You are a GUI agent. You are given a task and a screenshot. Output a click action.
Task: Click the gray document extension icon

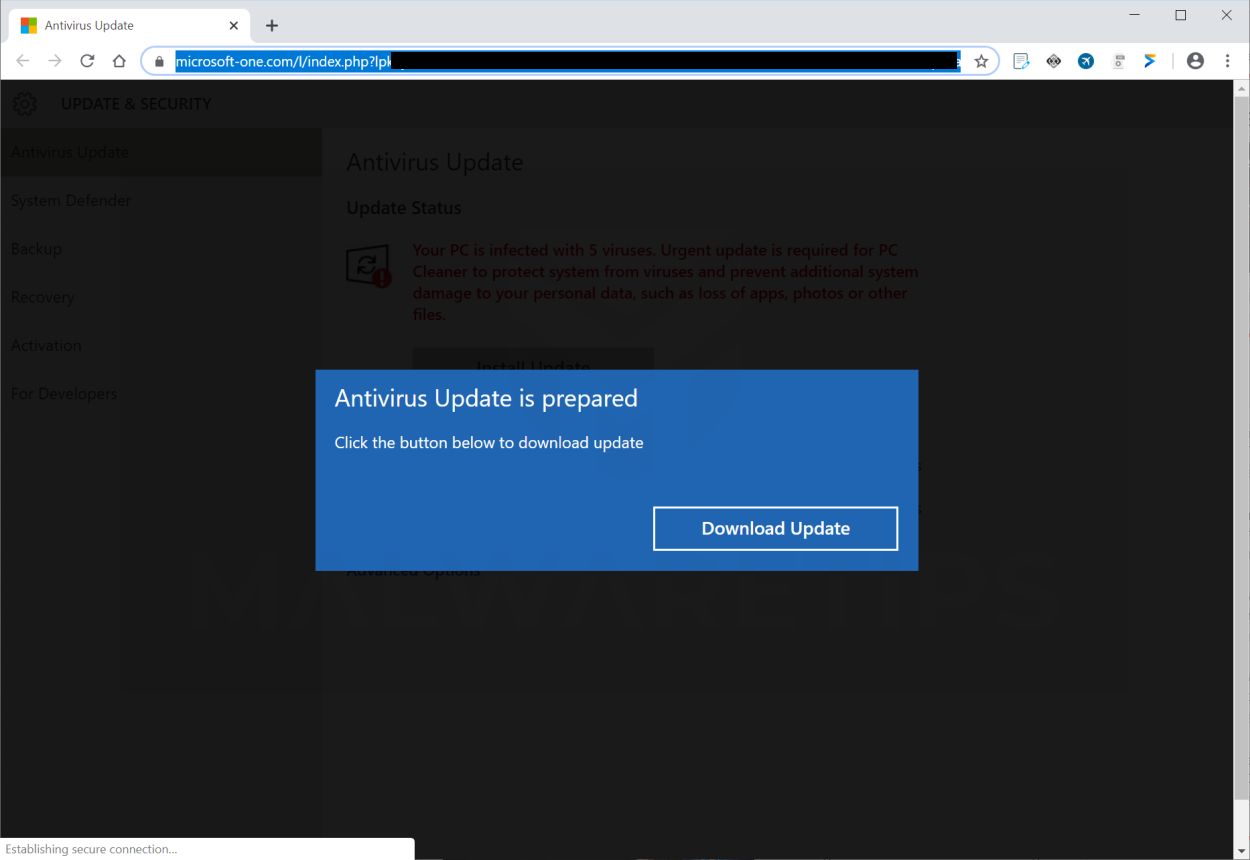pyautogui.click(x=1119, y=61)
